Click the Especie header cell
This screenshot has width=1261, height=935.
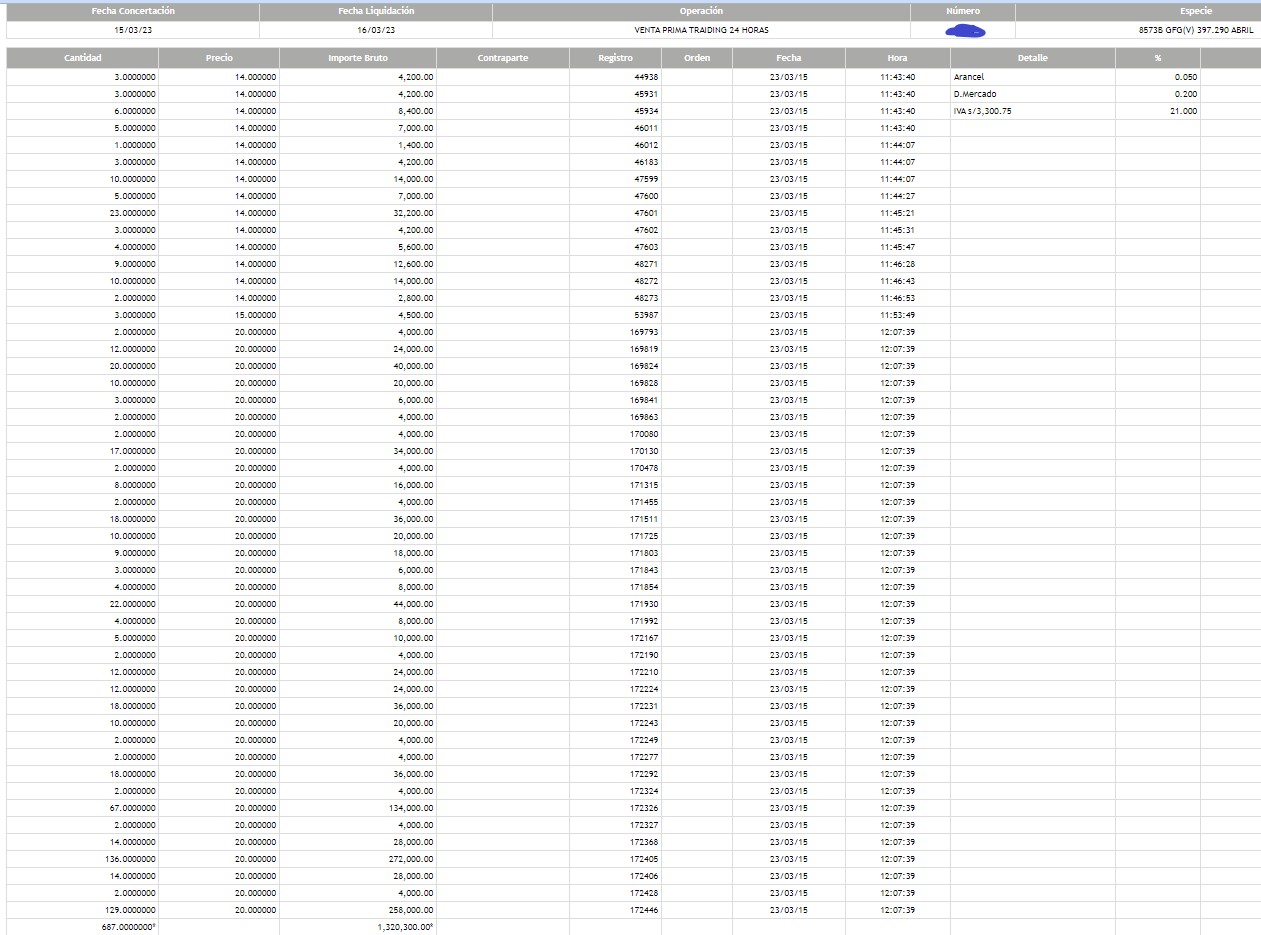(1195, 11)
